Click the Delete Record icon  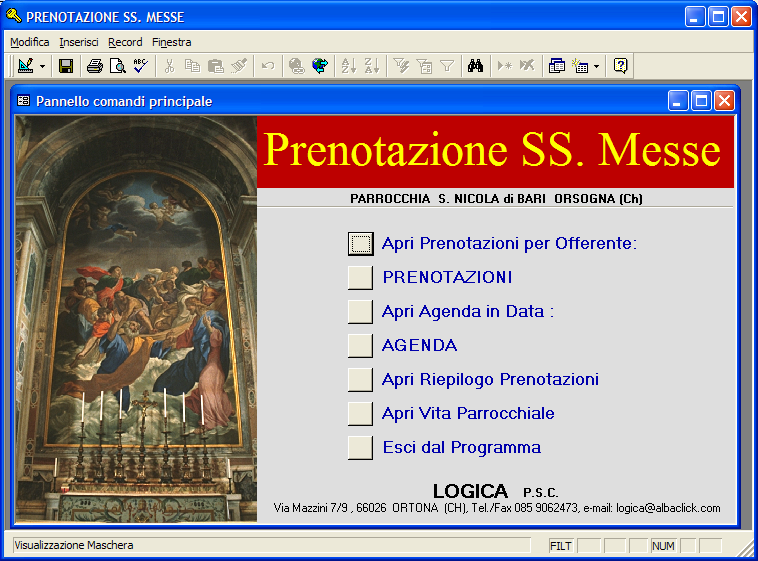click(x=527, y=65)
